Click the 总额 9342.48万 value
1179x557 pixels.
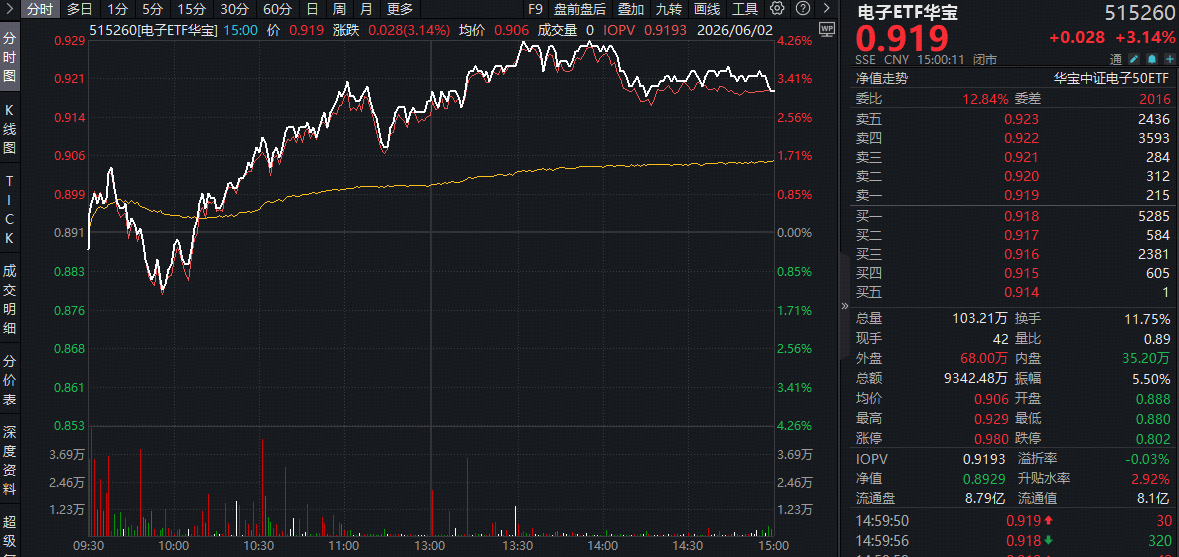974,378
